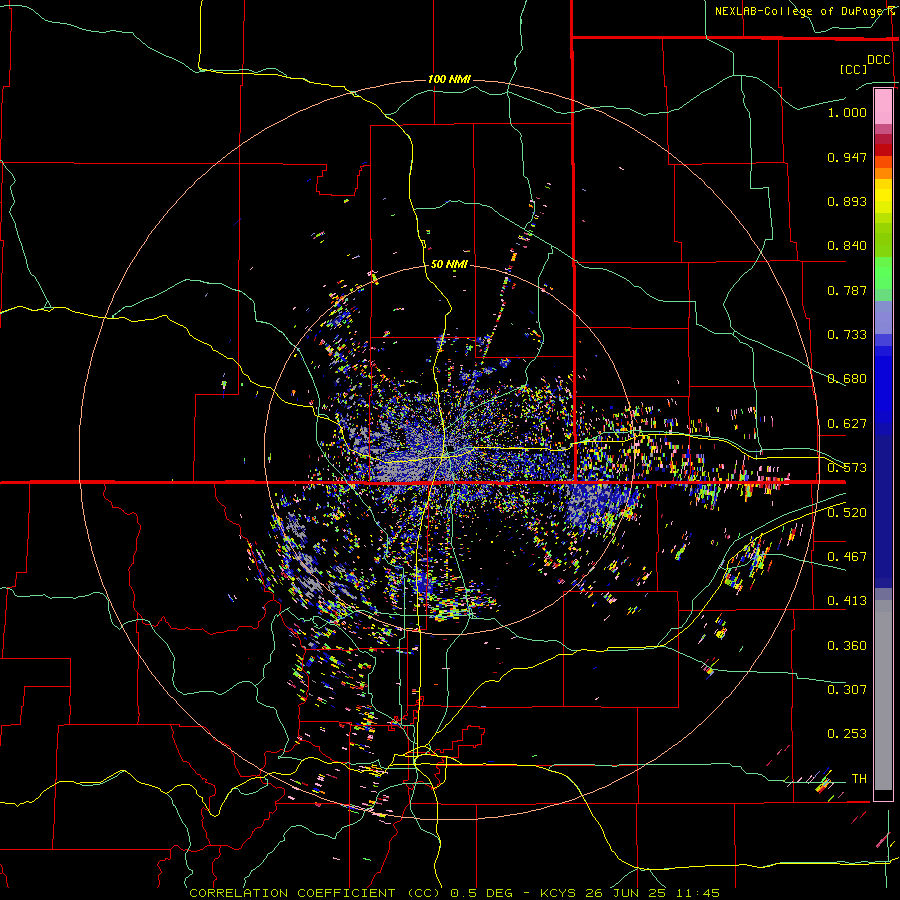900x900 pixels.
Task: Click the 0.627 value on the legend
Action: tap(847, 424)
